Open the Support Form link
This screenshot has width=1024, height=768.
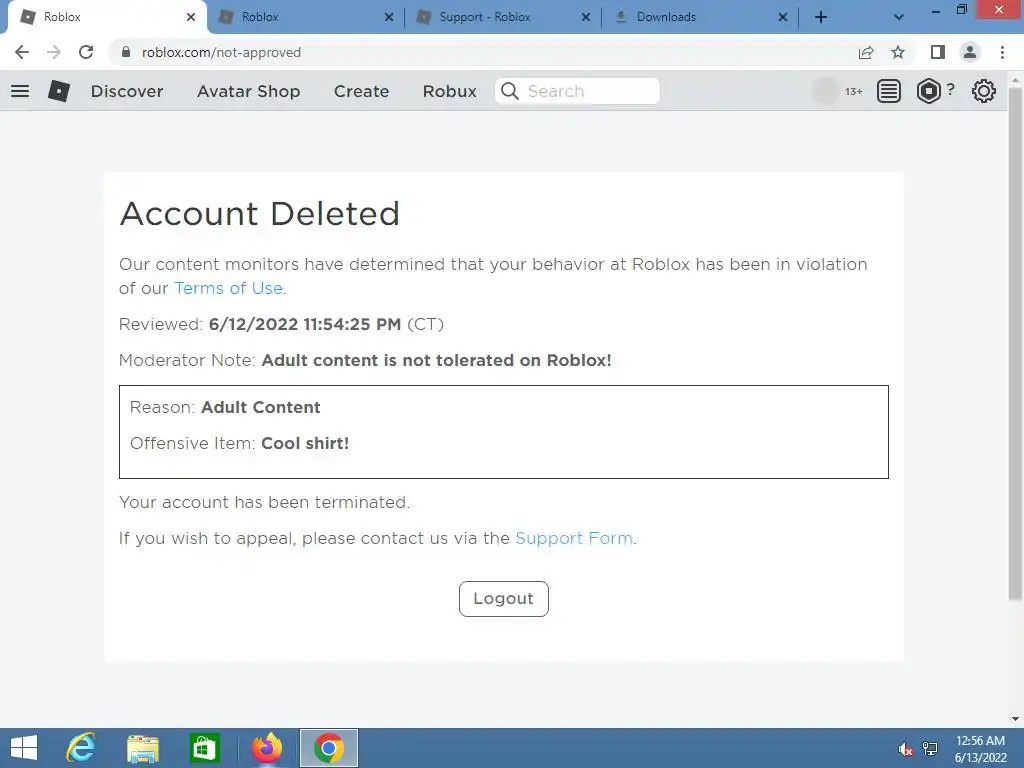(574, 538)
